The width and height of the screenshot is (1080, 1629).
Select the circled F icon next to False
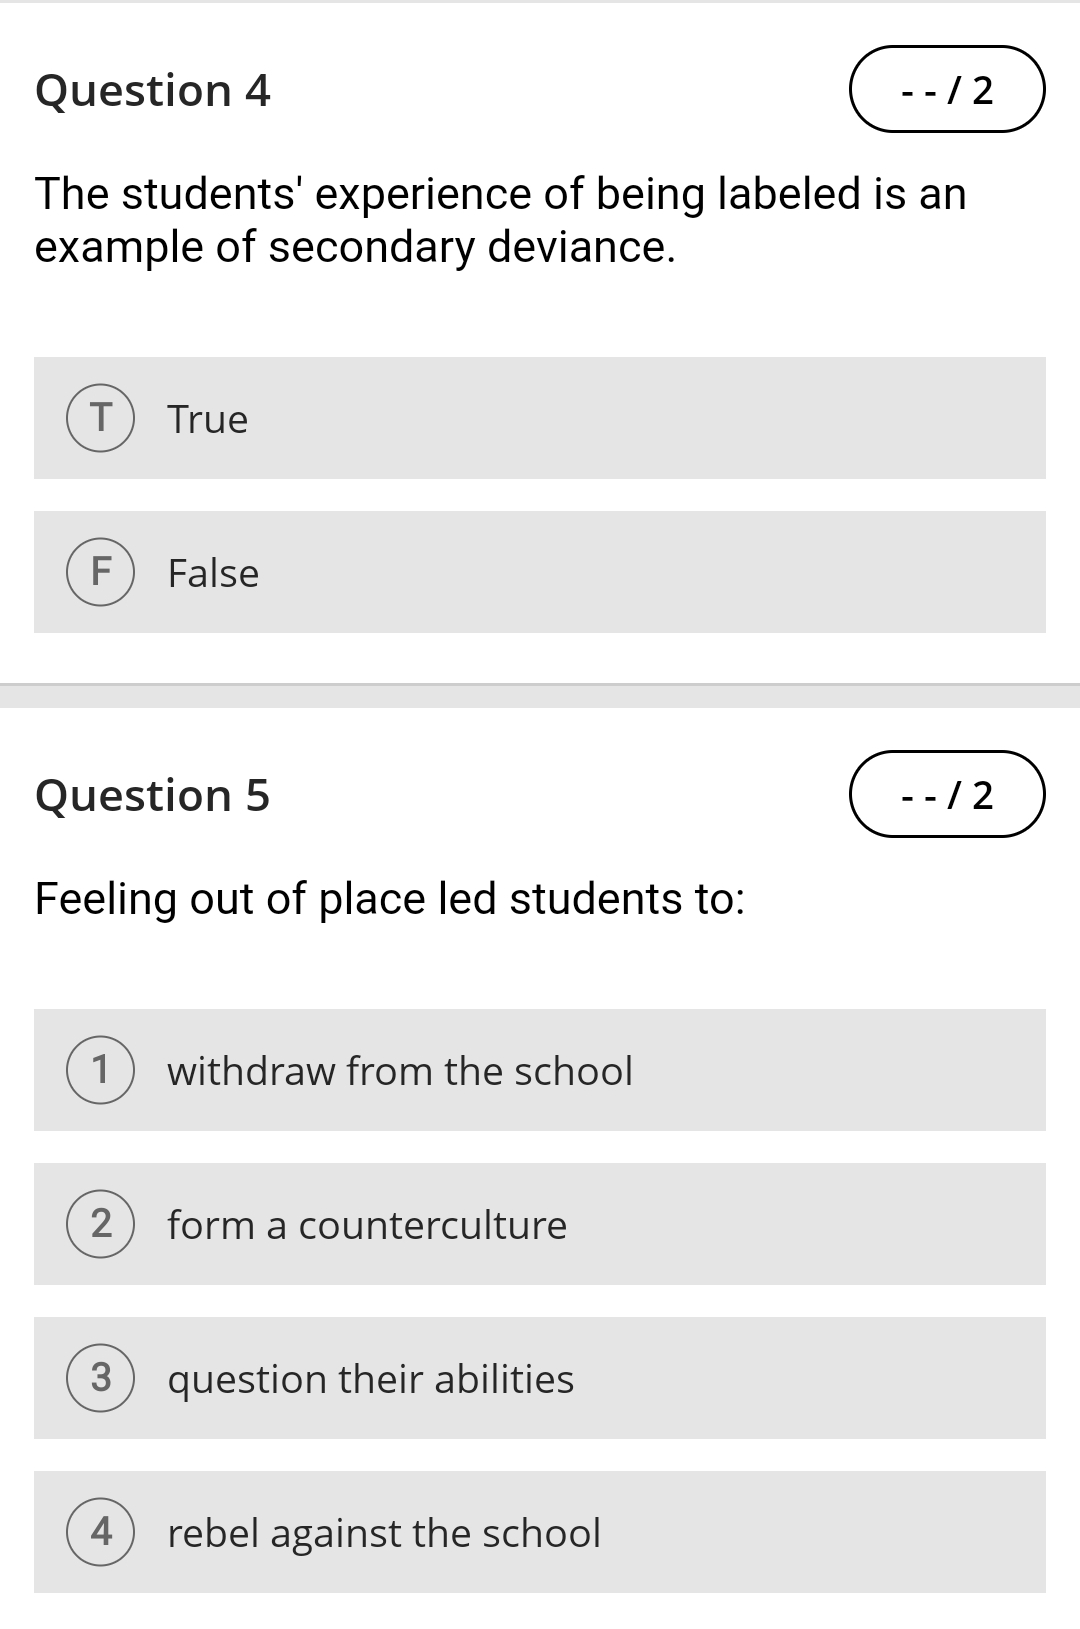99,573
